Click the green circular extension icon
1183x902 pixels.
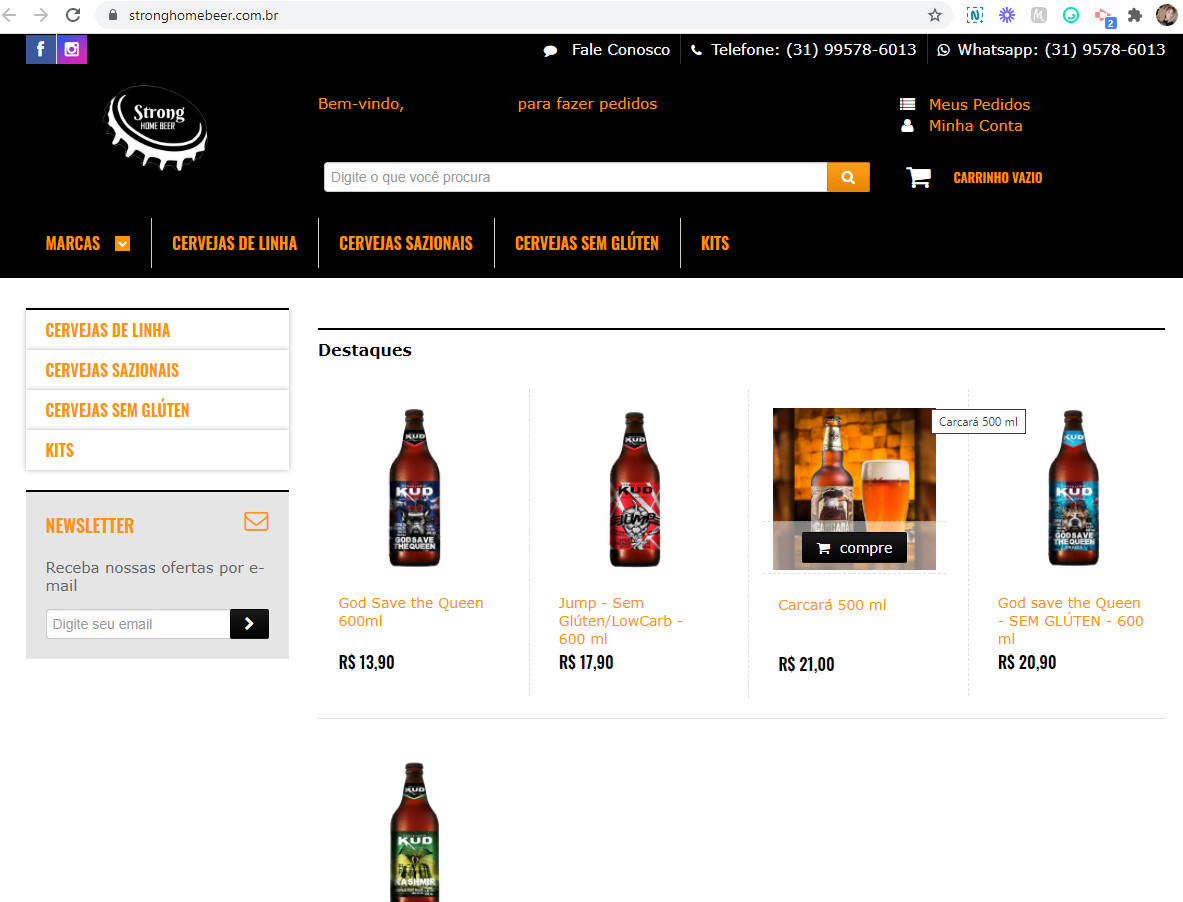(x=1071, y=15)
